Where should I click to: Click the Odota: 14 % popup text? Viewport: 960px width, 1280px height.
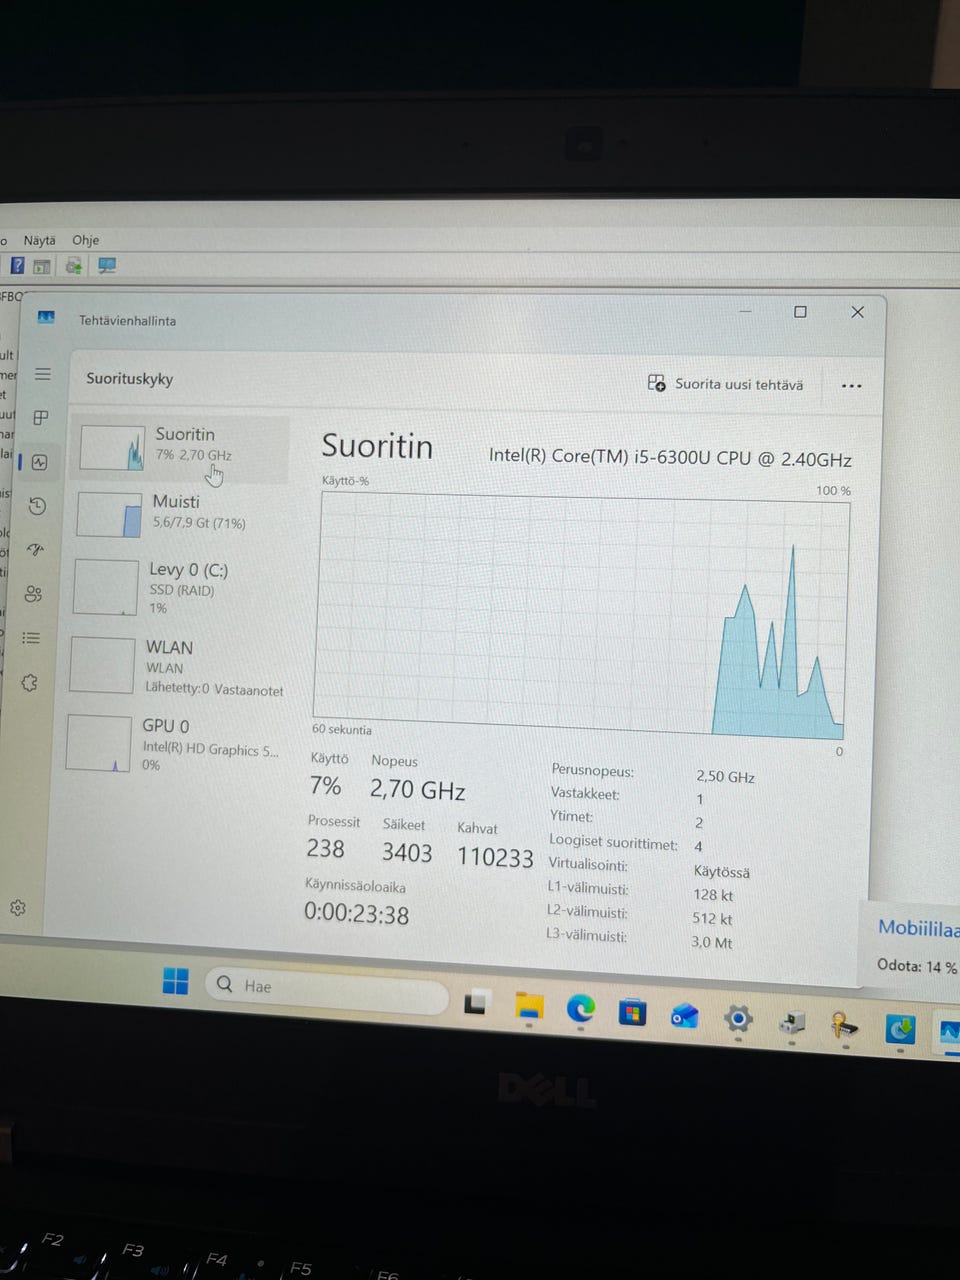point(917,966)
